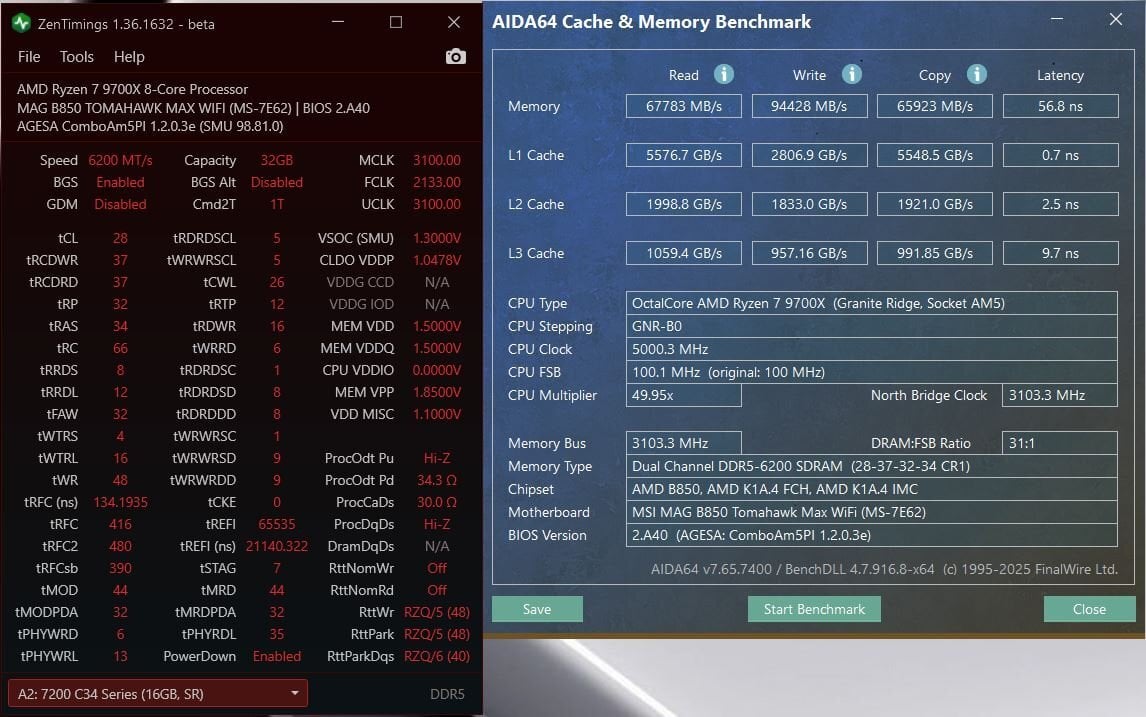
Task: Open the Tools menu in ZenTimings
Action: (x=77, y=56)
